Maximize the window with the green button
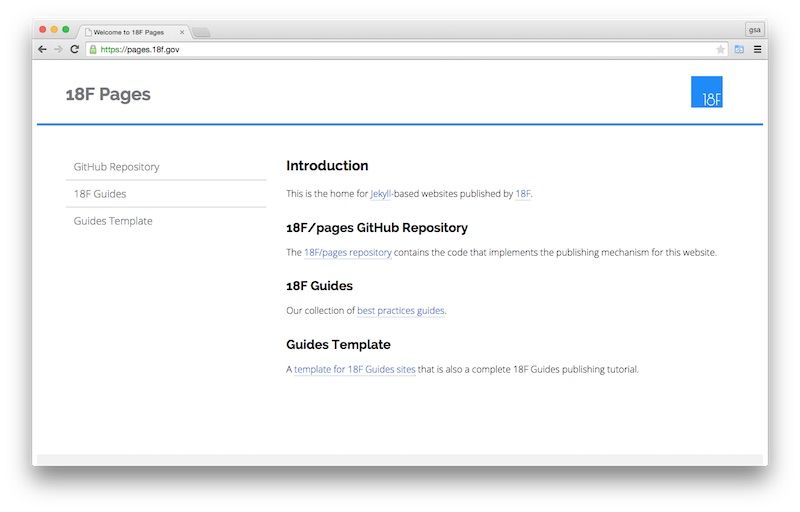Screen dimensions: 800x512 66,30
